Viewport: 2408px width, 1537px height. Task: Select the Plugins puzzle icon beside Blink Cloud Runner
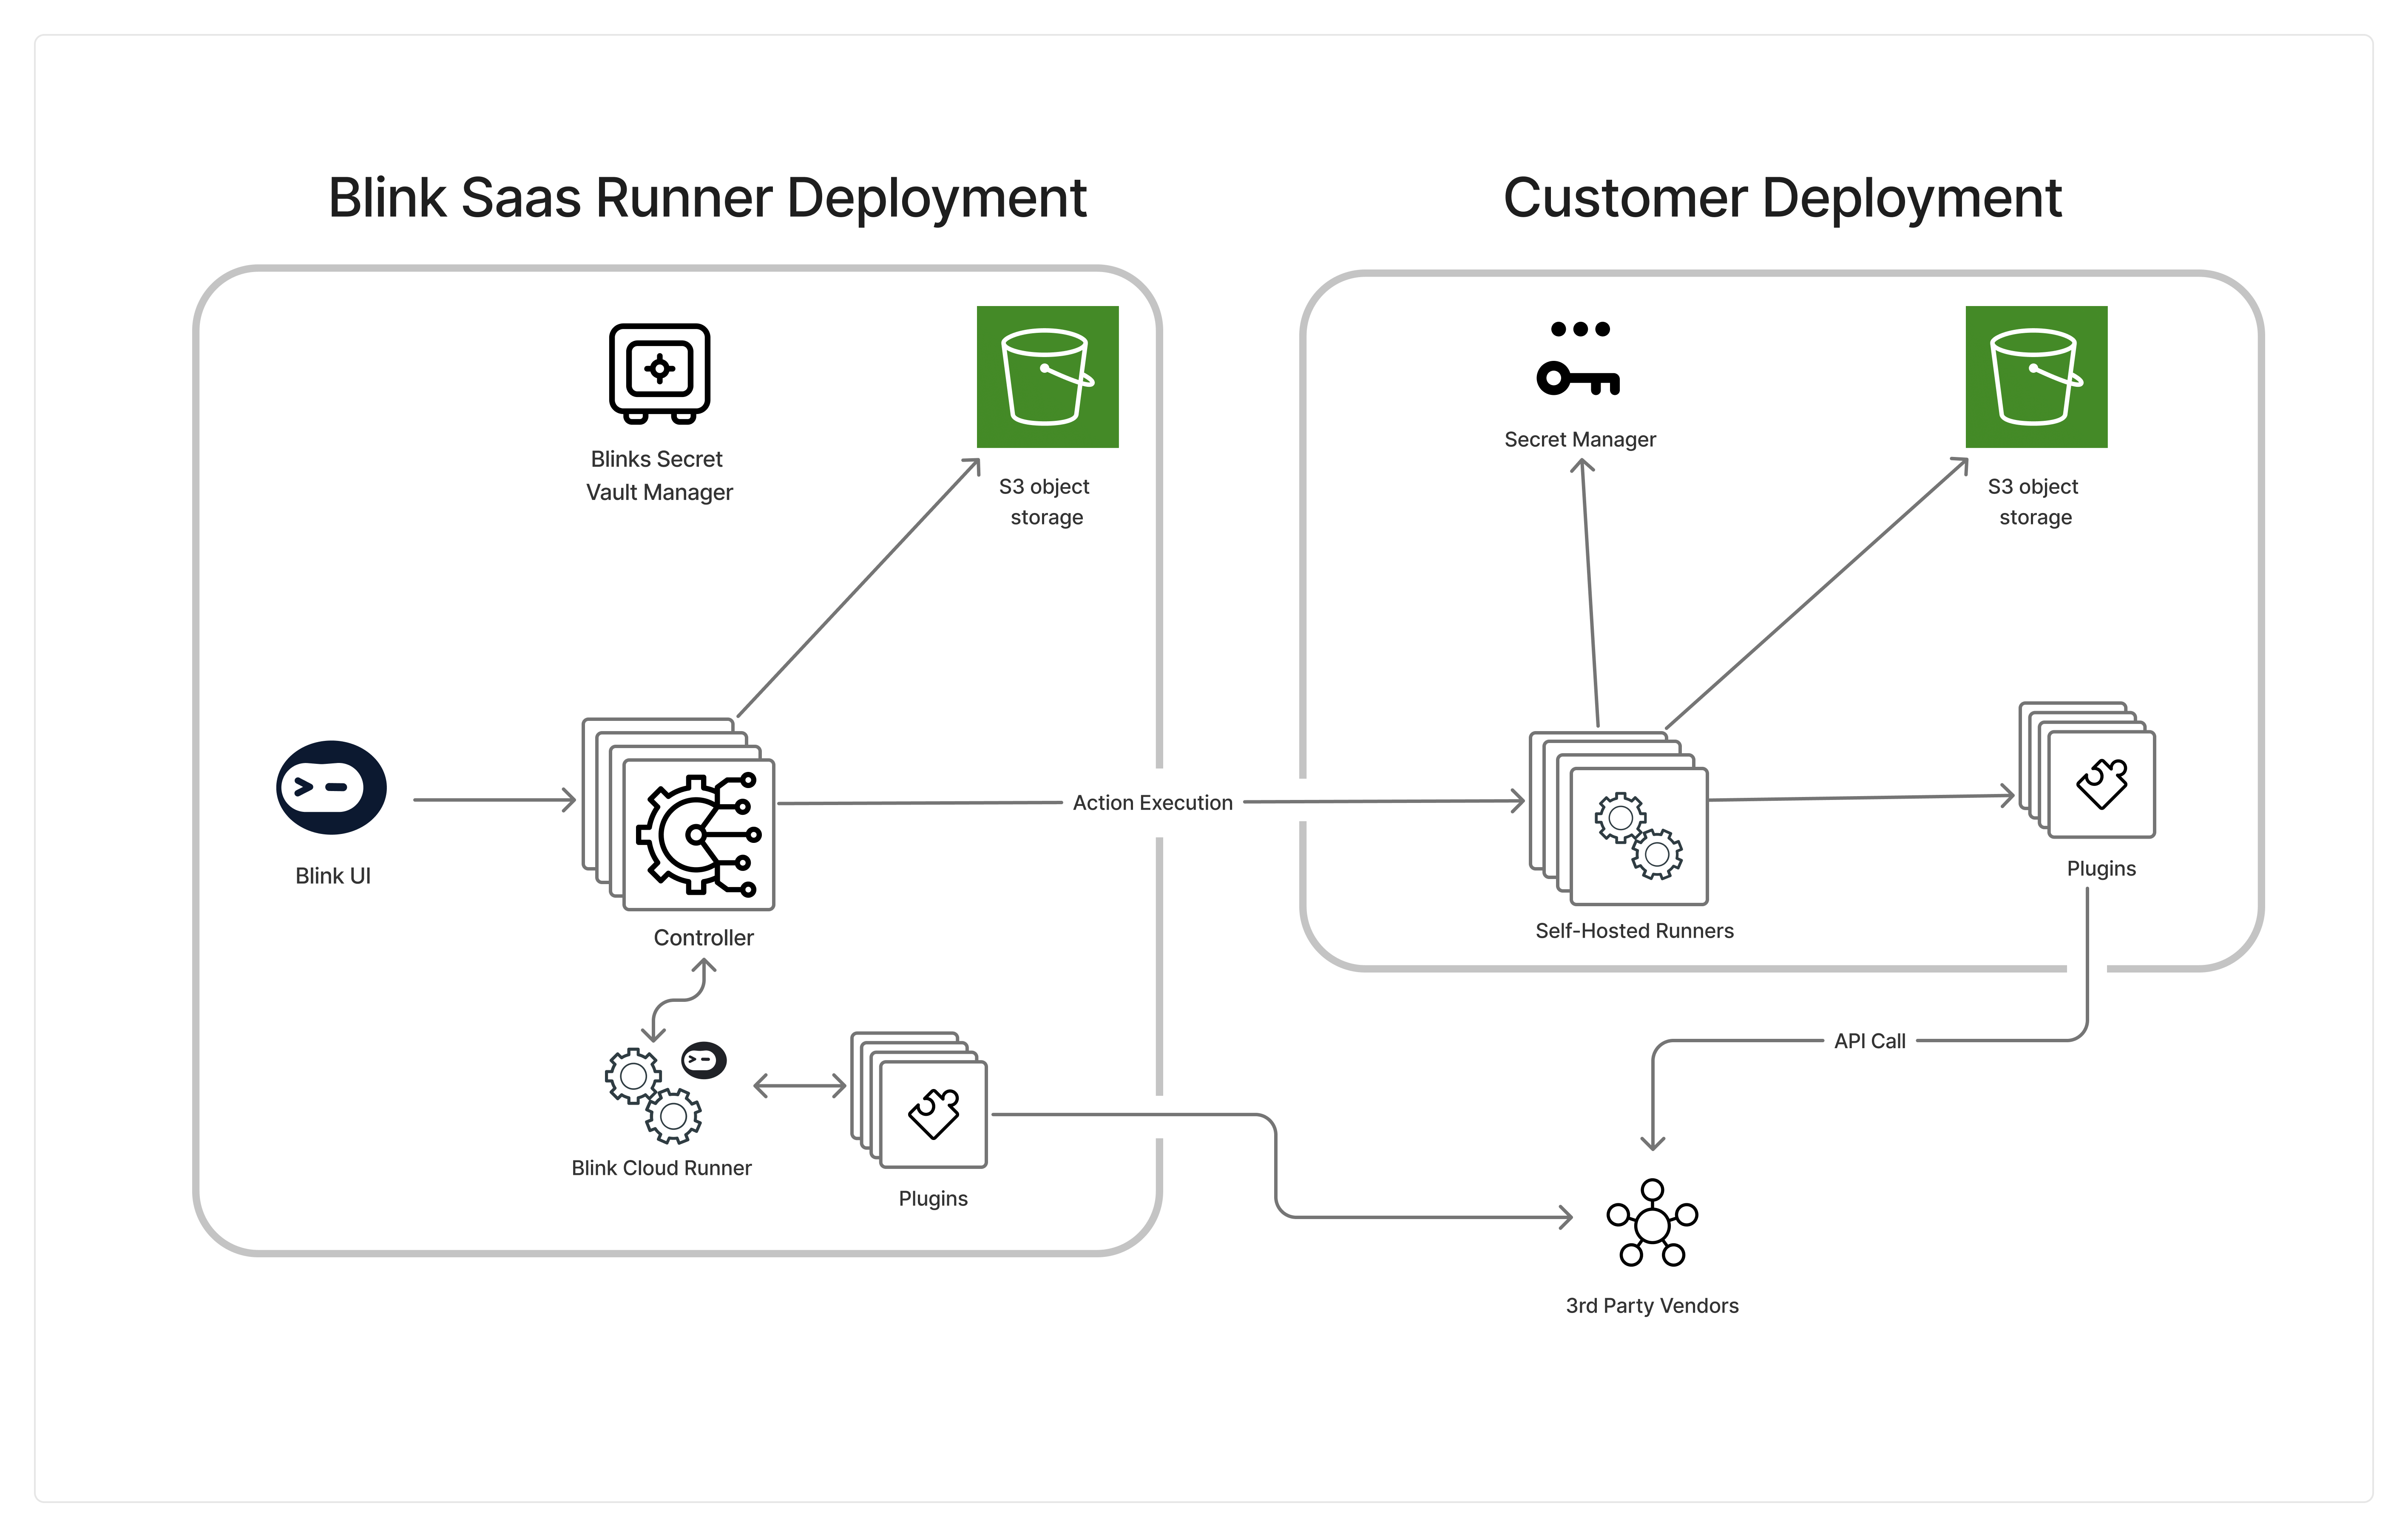919,1100
